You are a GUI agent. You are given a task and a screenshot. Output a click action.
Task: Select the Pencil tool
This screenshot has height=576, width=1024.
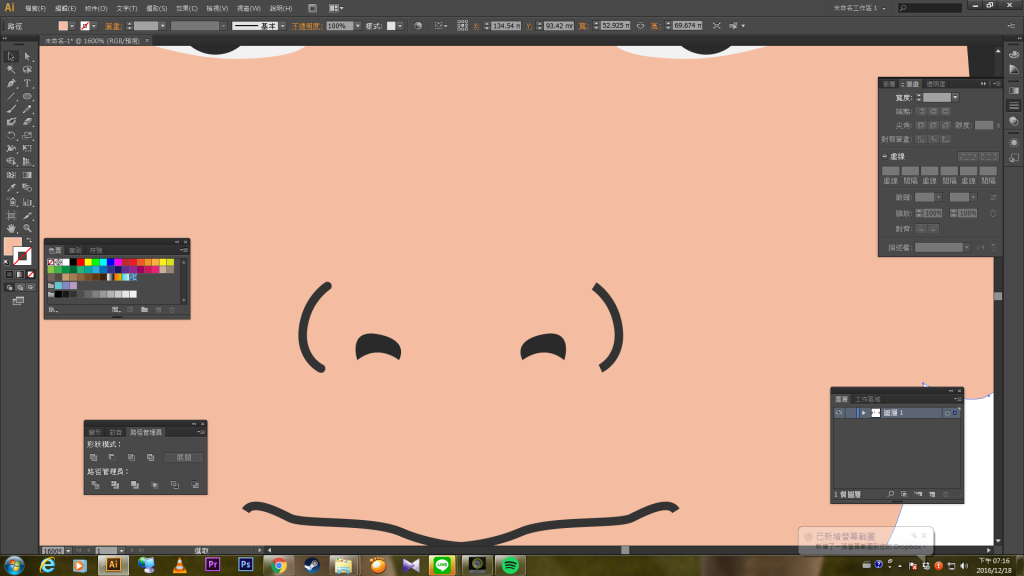tap(27, 109)
